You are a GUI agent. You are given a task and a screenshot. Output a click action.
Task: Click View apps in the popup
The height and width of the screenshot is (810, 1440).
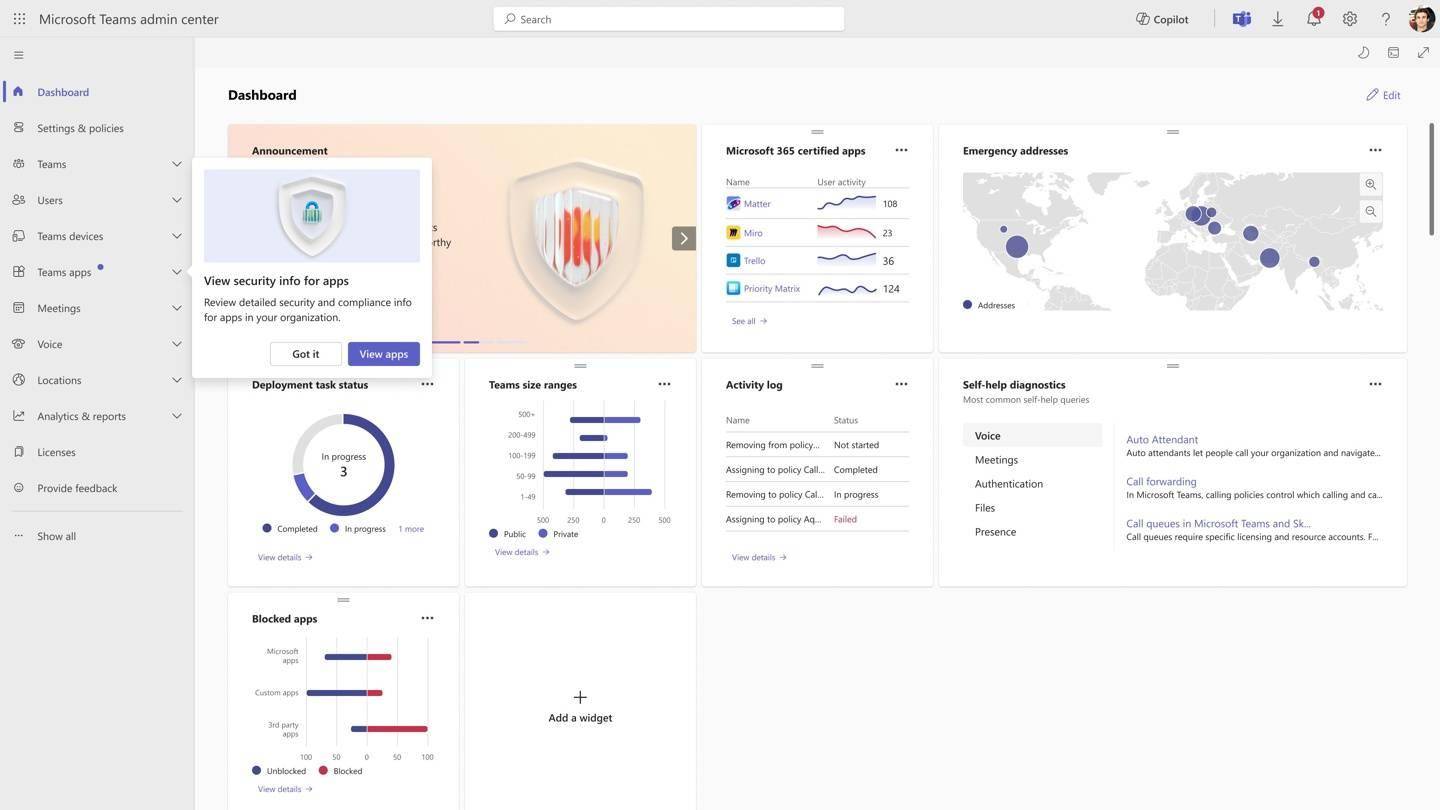[384, 354]
